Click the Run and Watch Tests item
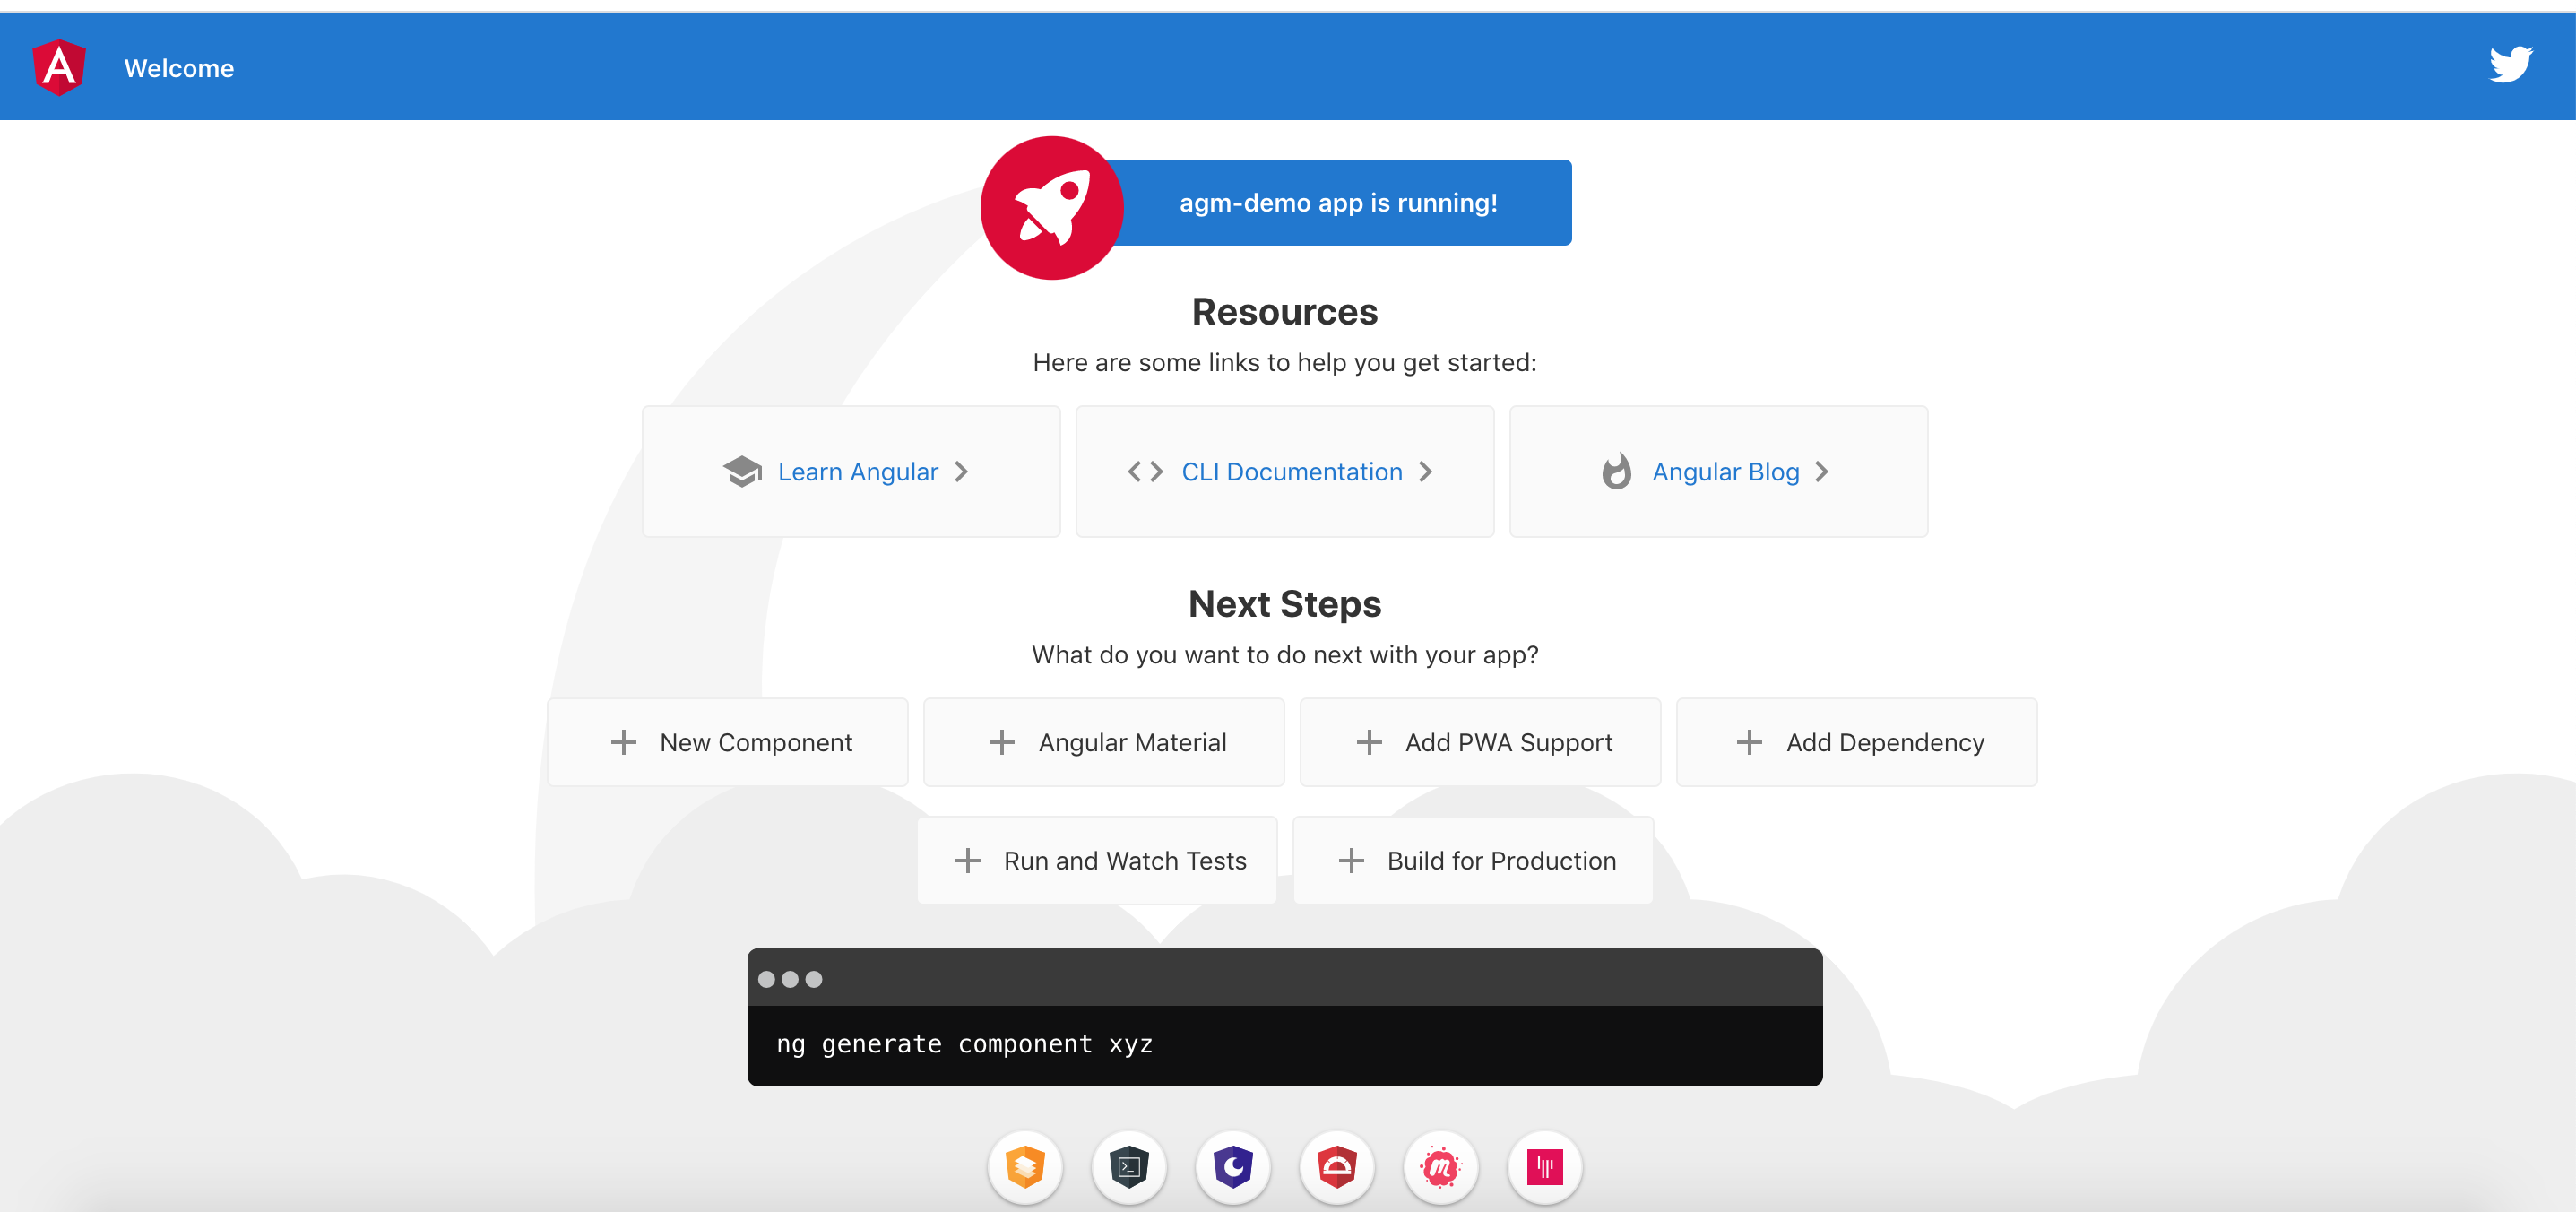The width and height of the screenshot is (2576, 1212). coord(1102,859)
